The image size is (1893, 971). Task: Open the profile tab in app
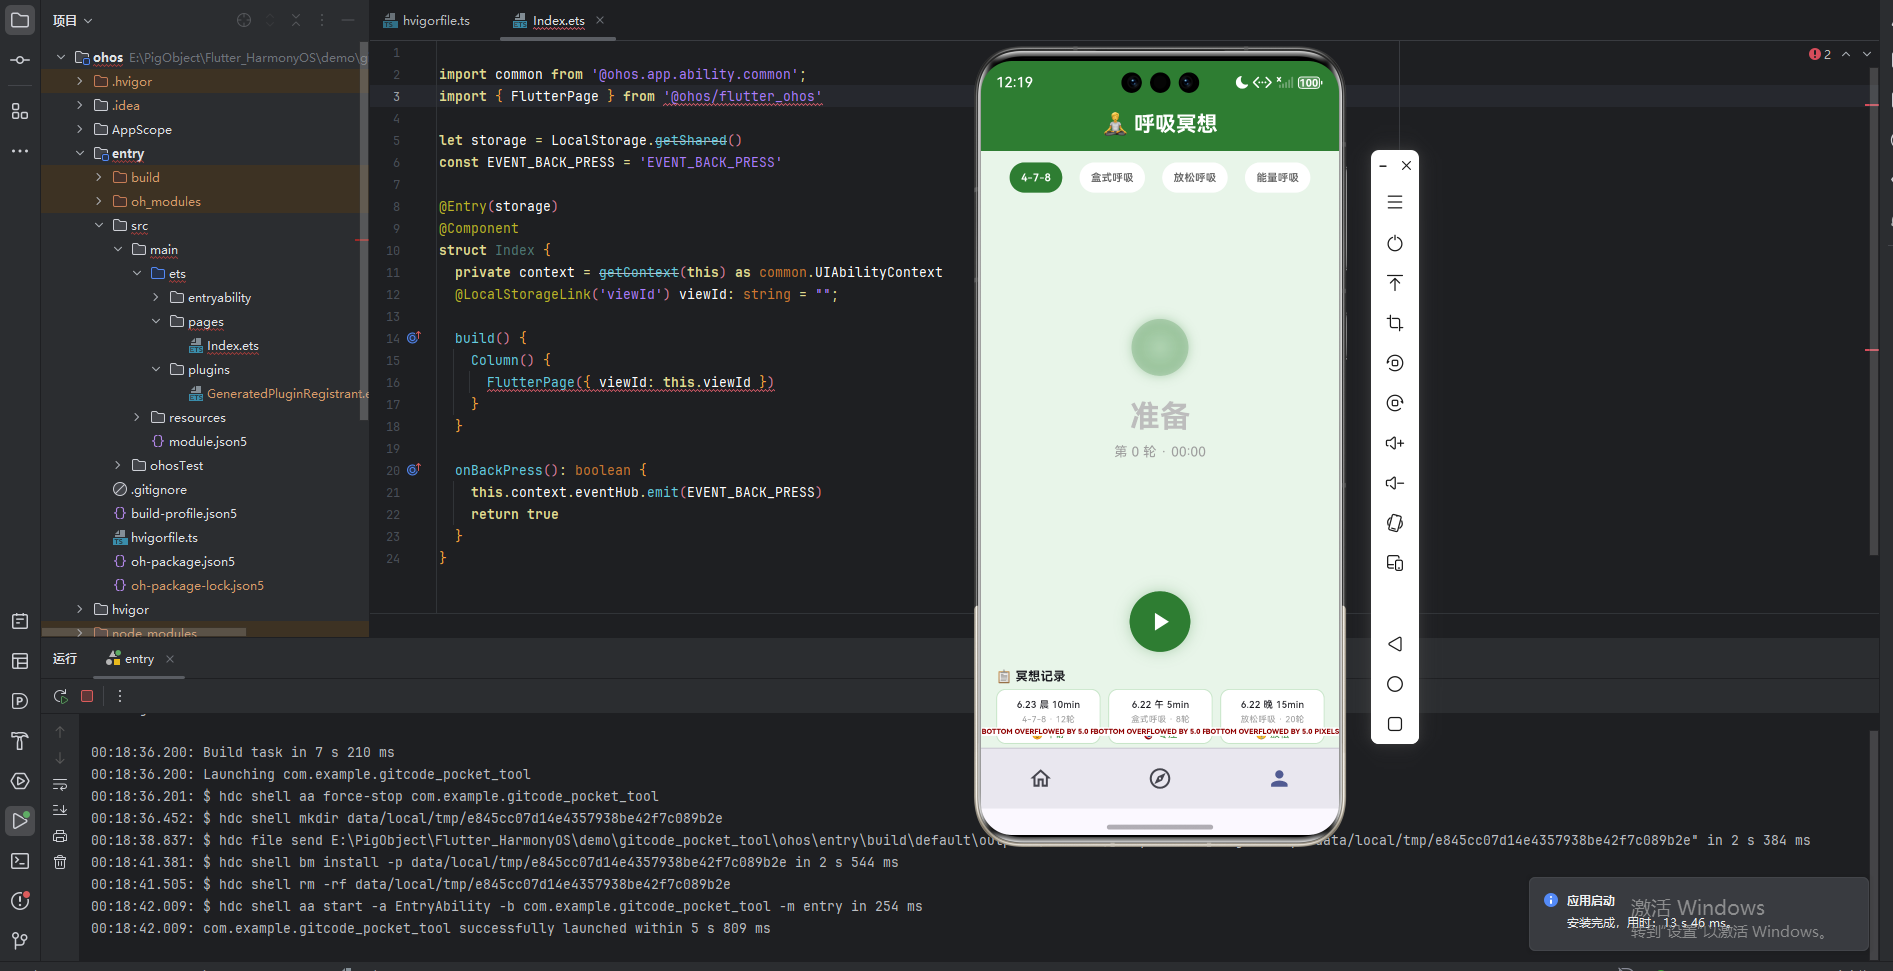point(1279,778)
